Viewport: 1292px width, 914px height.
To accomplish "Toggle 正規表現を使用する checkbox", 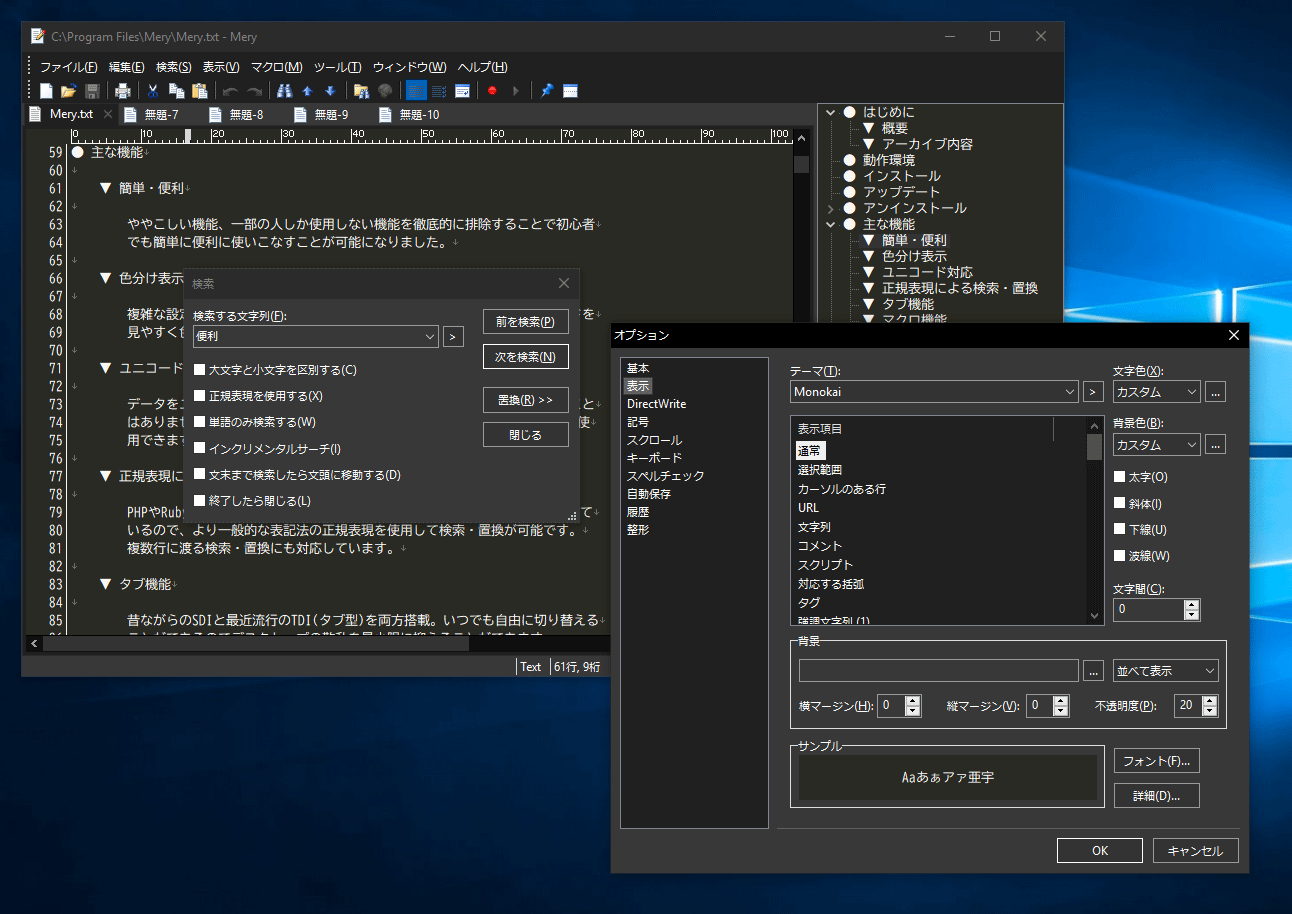I will click(200, 396).
